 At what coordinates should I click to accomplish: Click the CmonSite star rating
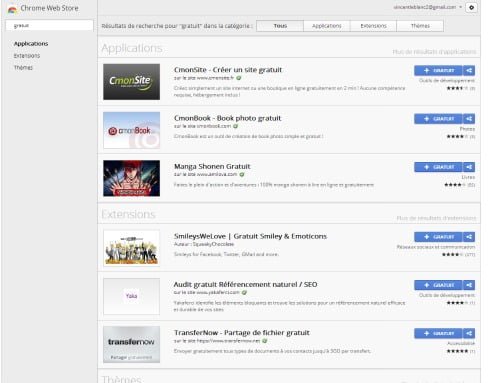[457, 88]
